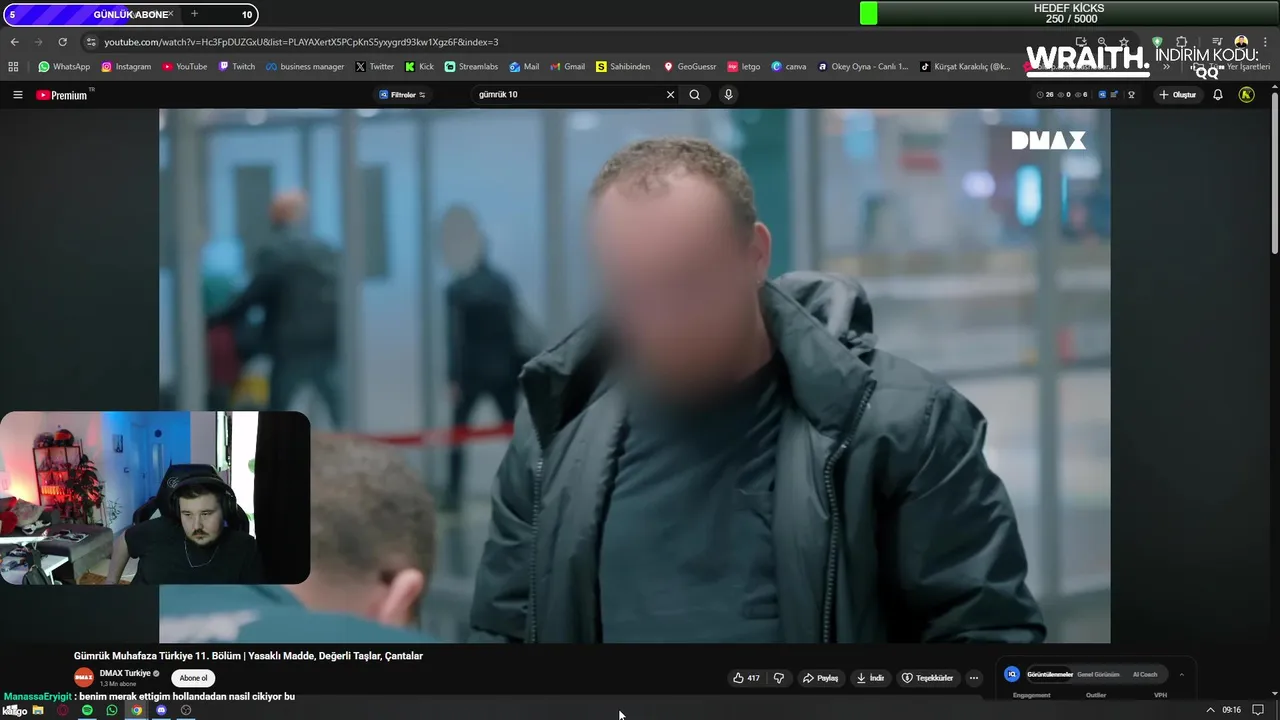Open the Okey Oyna - Canlı bookmark
1280x720 pixels.
pos(863,67)
